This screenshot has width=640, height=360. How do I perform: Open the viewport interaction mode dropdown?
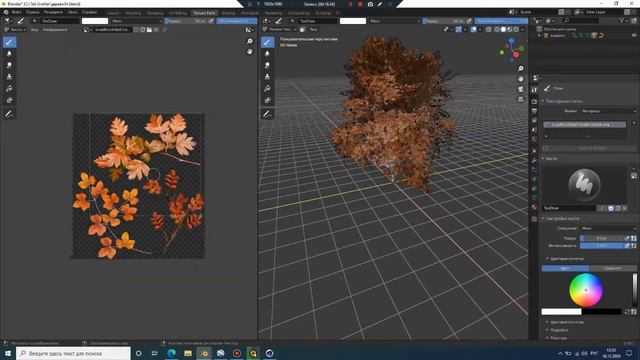tap(280, 29)
